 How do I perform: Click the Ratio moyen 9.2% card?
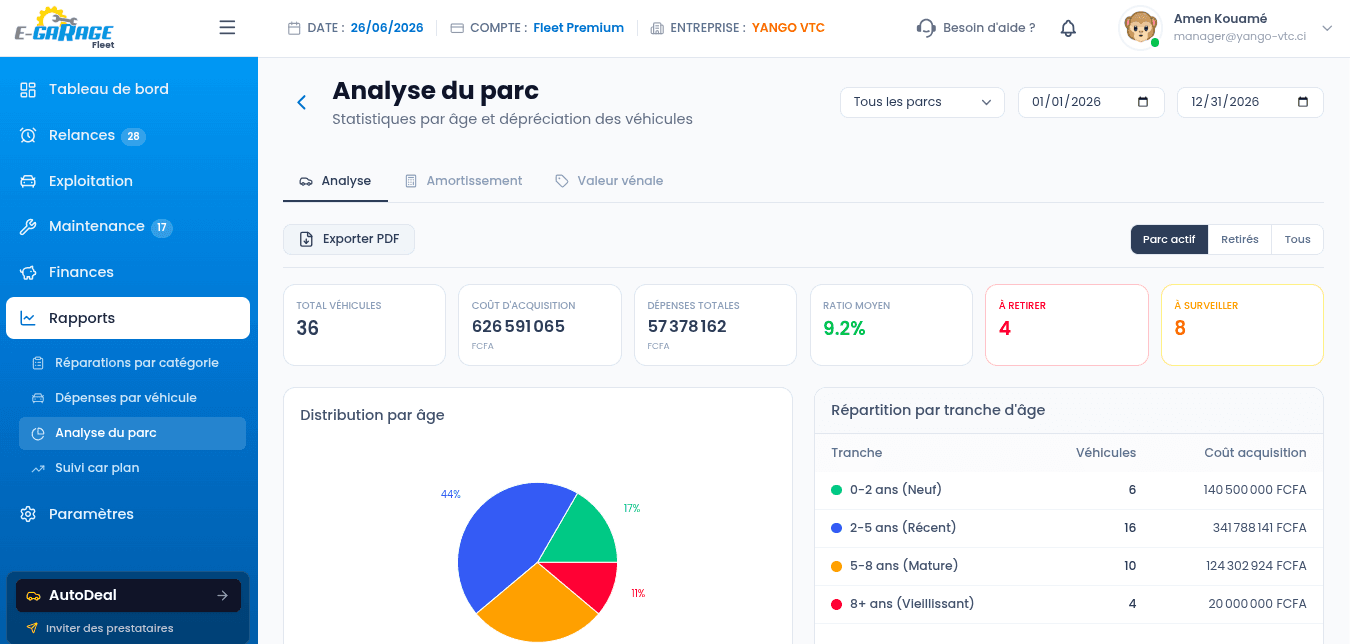891,325
